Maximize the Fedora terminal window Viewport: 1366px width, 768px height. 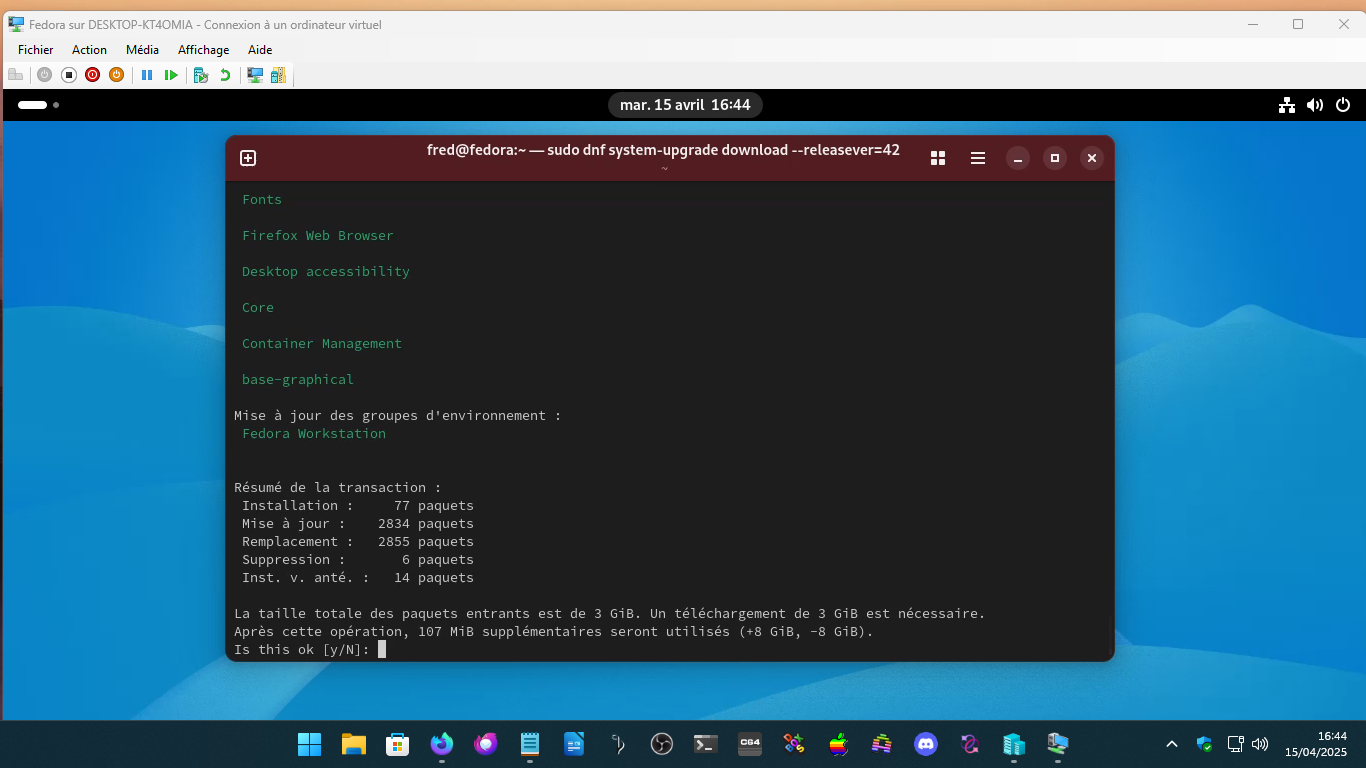(1054, 158)
